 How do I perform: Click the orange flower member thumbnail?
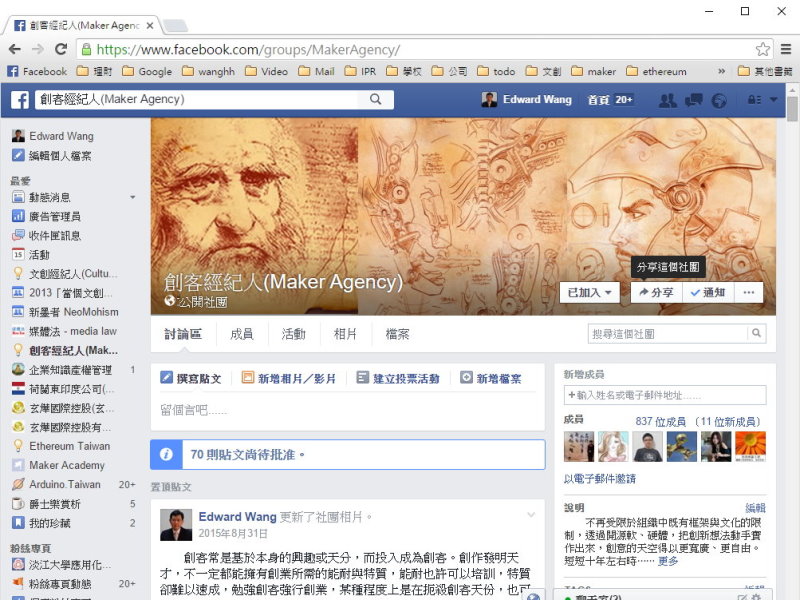(x=750, y=446)
